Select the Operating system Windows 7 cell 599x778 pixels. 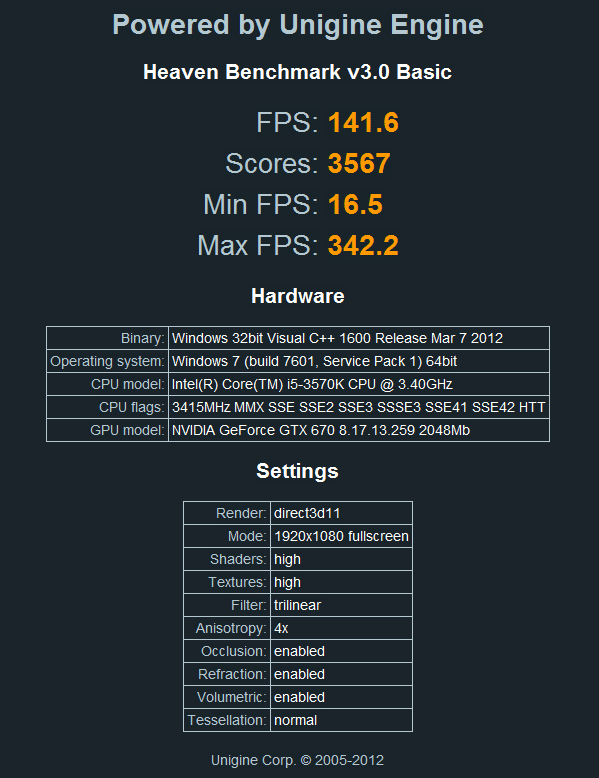[359, 361]
